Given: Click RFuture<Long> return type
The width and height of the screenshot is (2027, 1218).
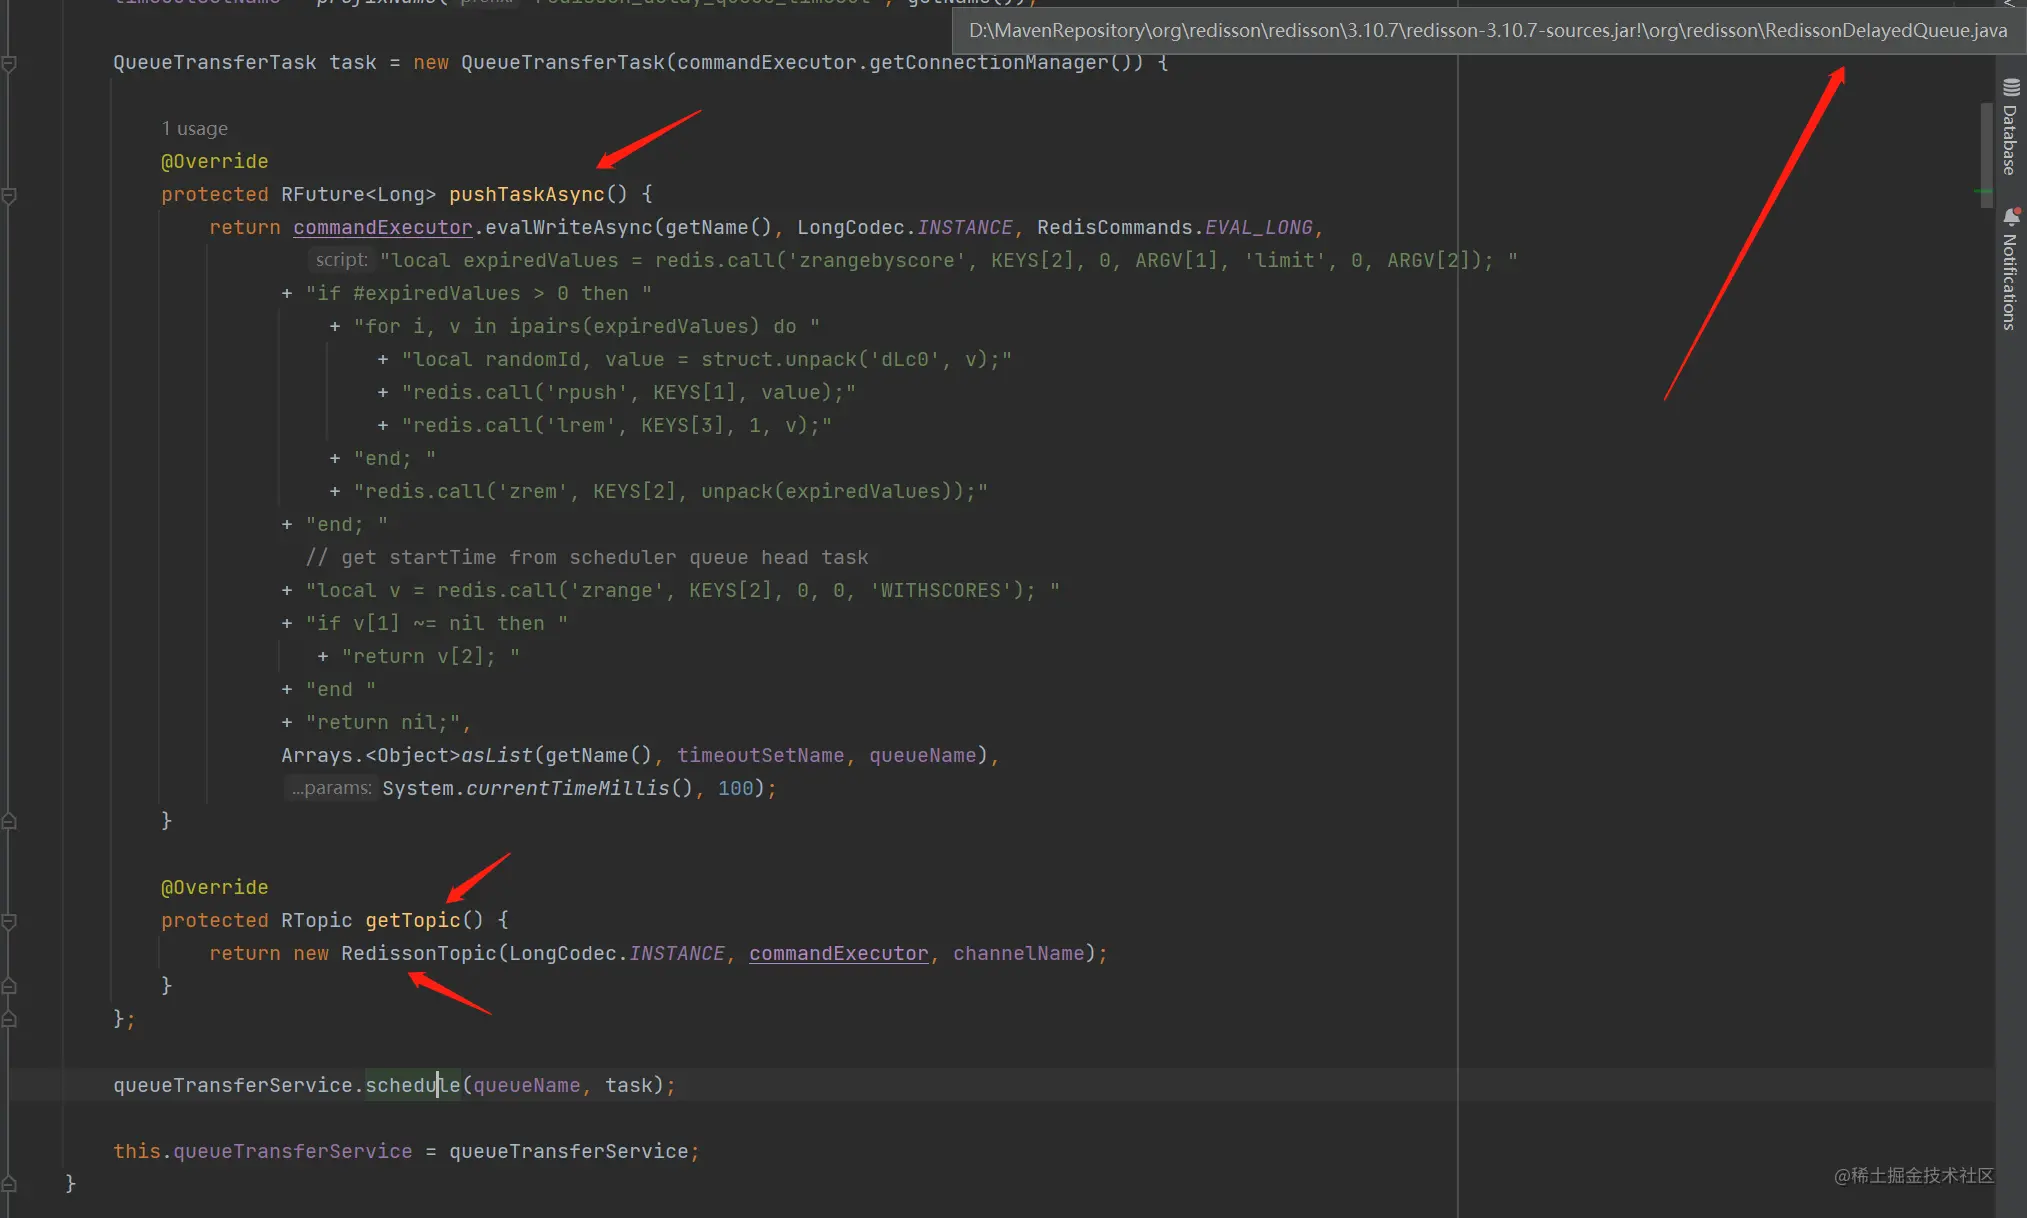Looking at the screenshot, I should [x=358, y=194].
